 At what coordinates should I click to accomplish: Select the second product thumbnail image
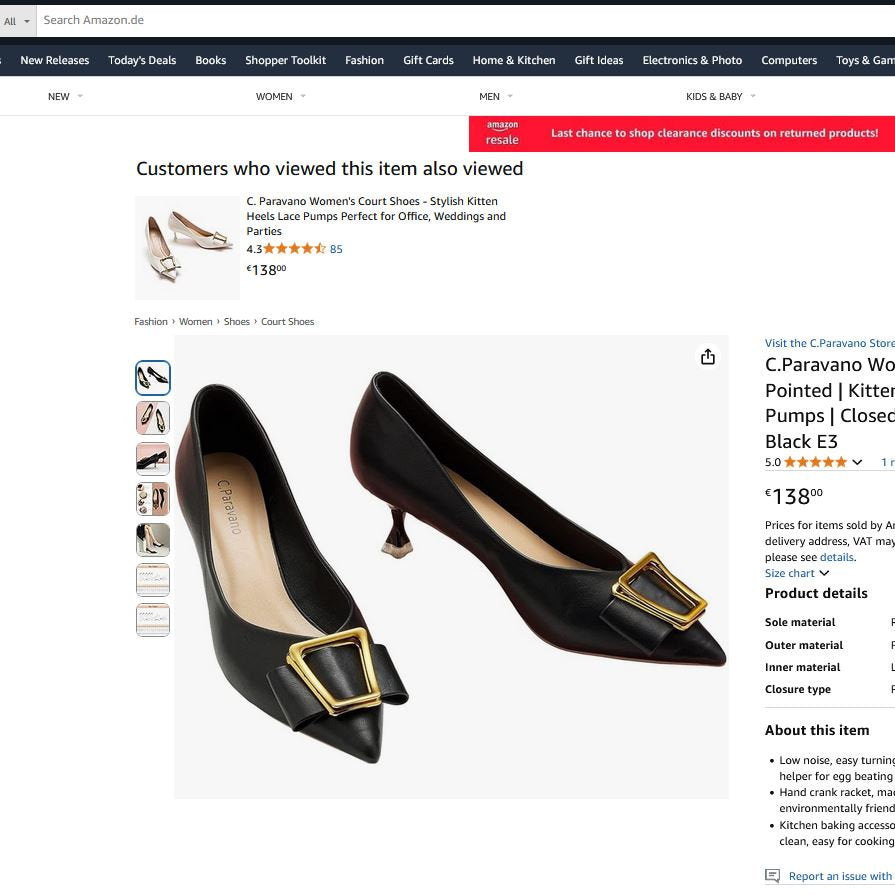pos(153,418)
